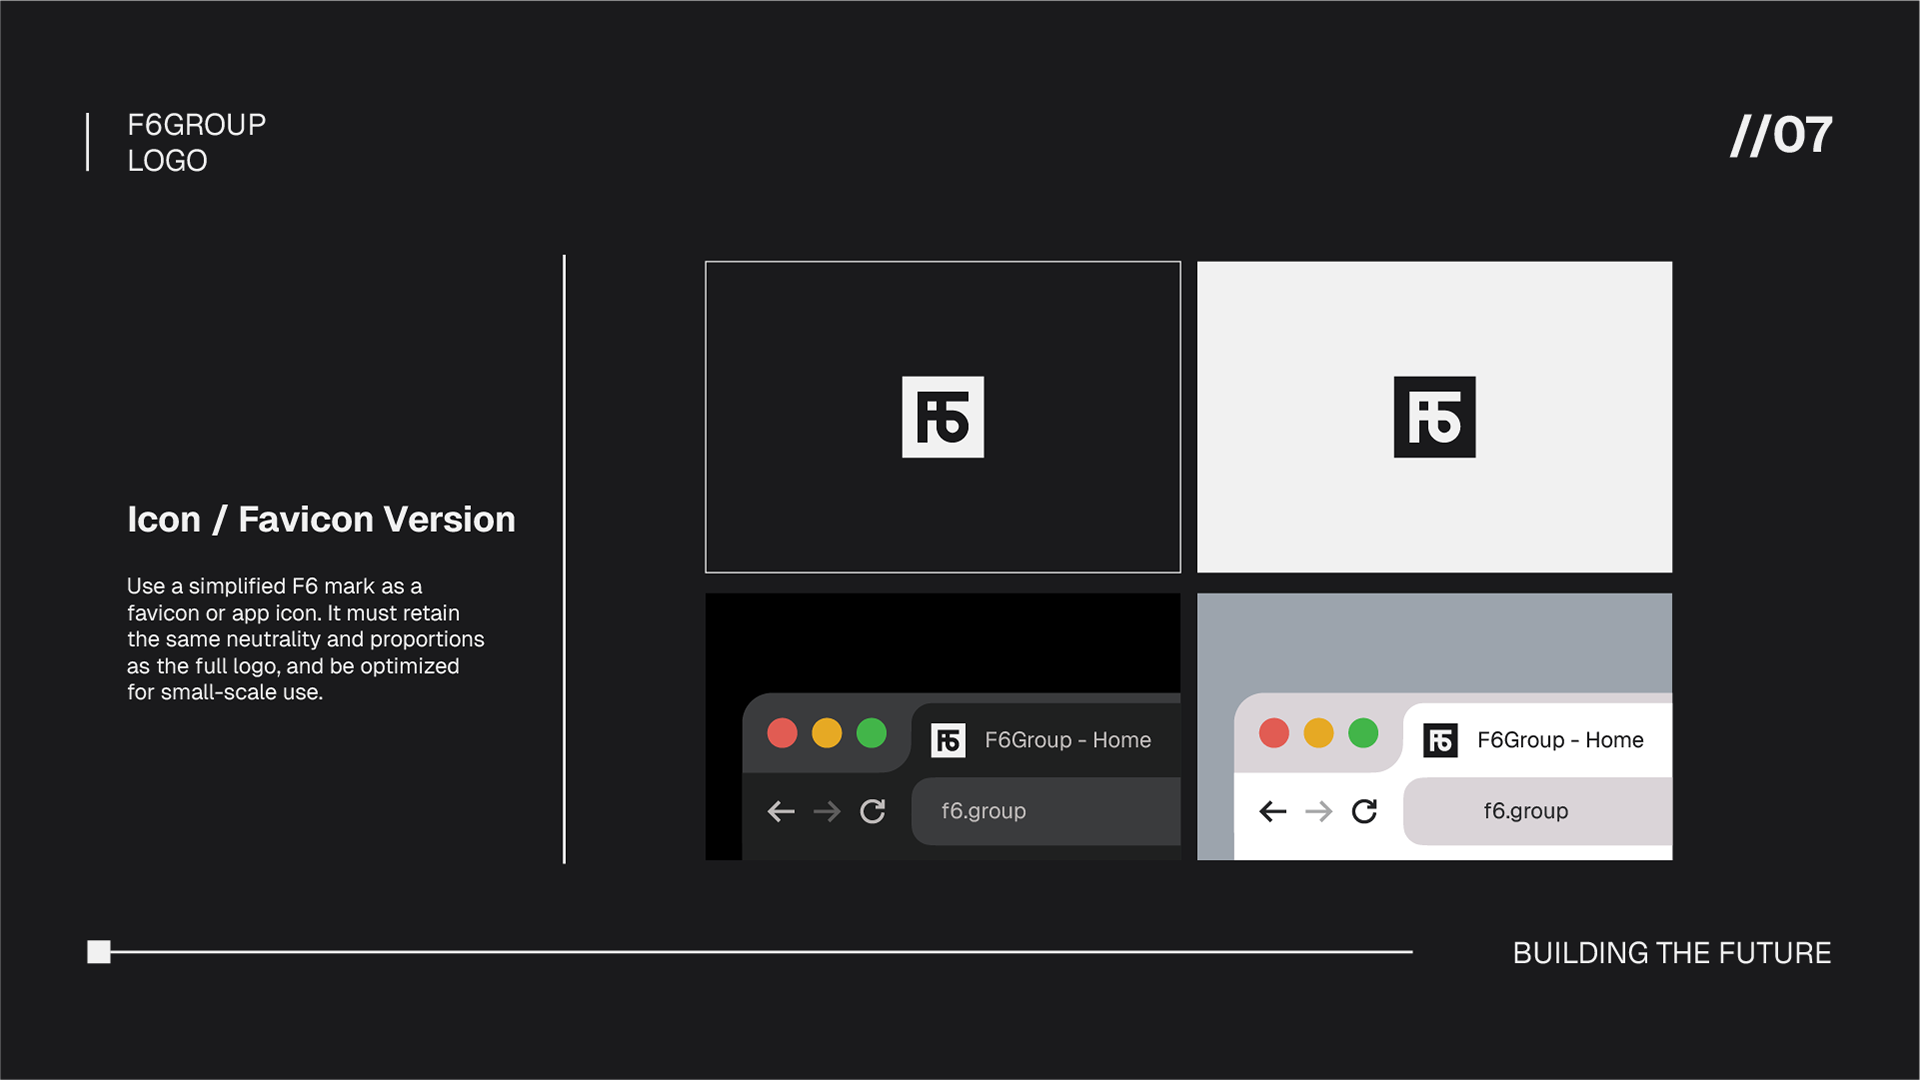The image size is (1920, 1080).
Task: Click the Icon / Favicon Version heading
Action: coord(321,519)
